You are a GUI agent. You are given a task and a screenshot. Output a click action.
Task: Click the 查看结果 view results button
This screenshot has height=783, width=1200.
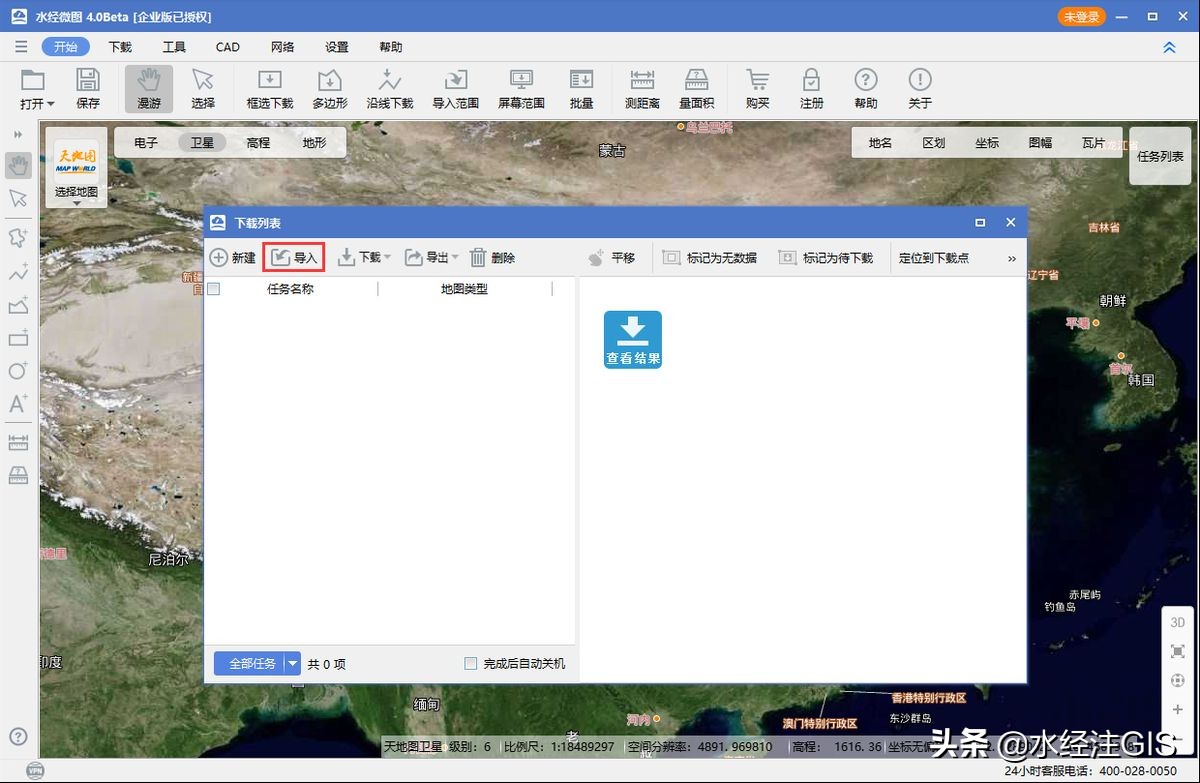coord(632,340)
